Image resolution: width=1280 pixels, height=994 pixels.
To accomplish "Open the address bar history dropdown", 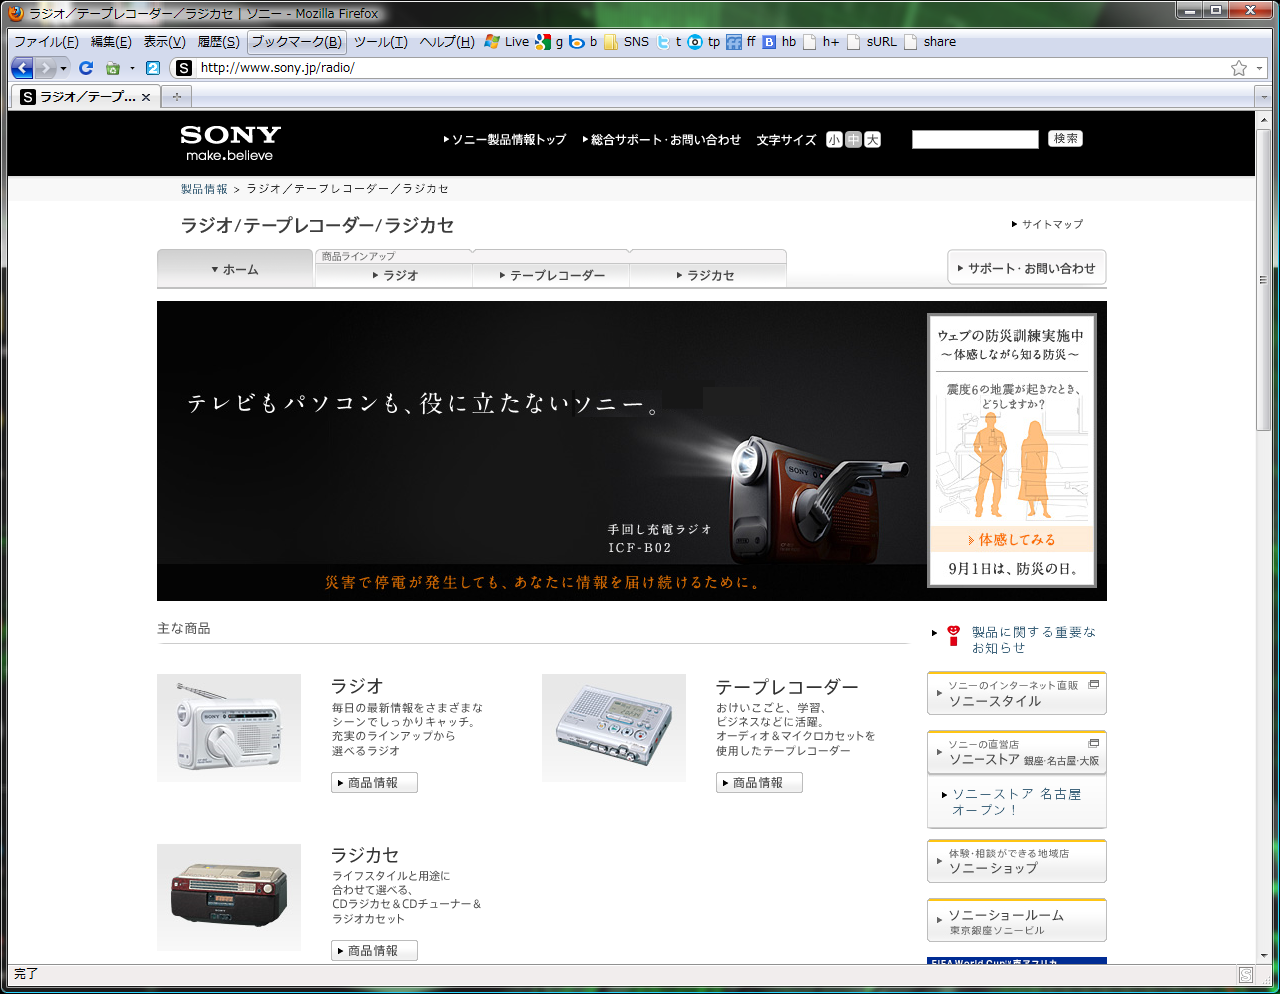I will click(1260, 68).
